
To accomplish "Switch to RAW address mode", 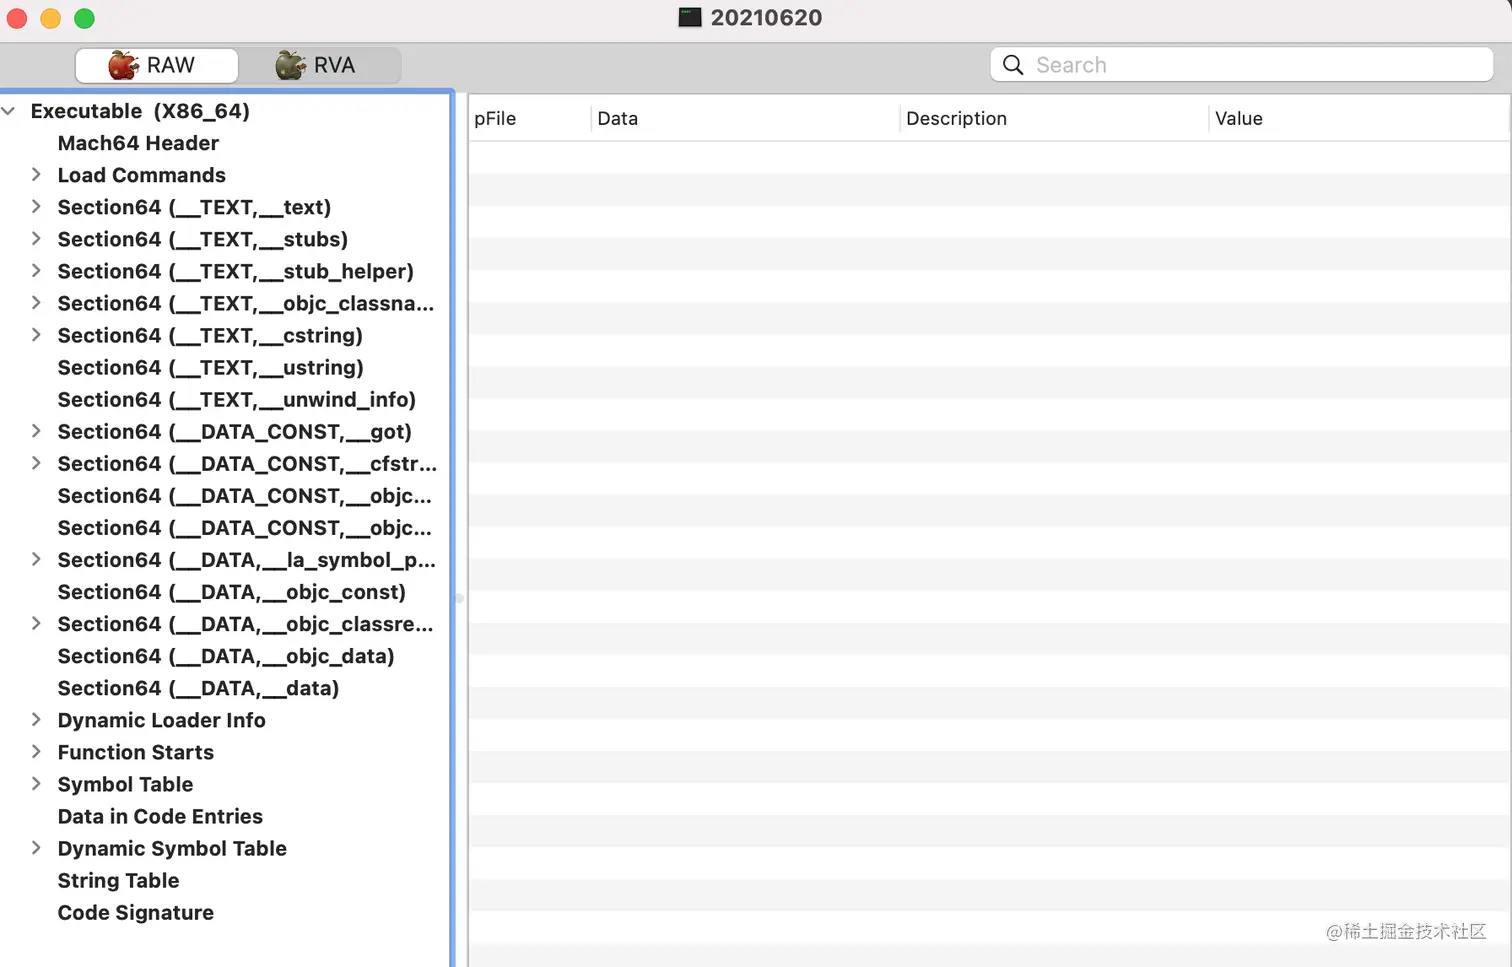I will [157, 65].
